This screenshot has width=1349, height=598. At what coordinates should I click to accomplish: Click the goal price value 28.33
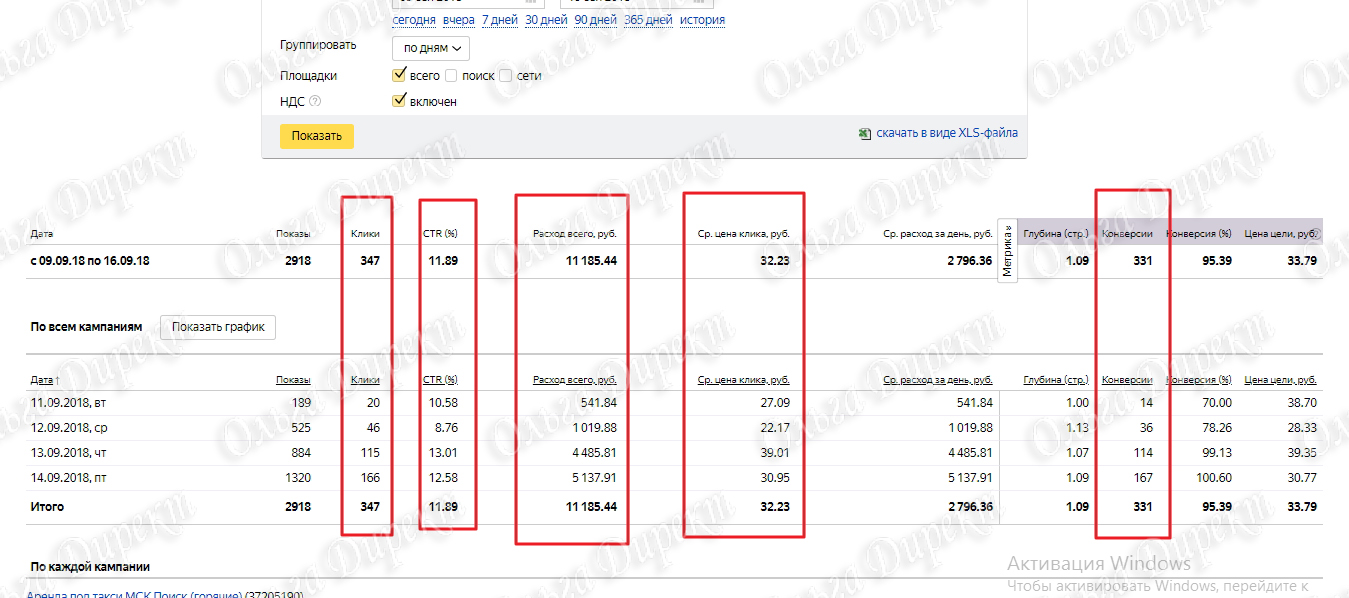tap(1303, 428)
